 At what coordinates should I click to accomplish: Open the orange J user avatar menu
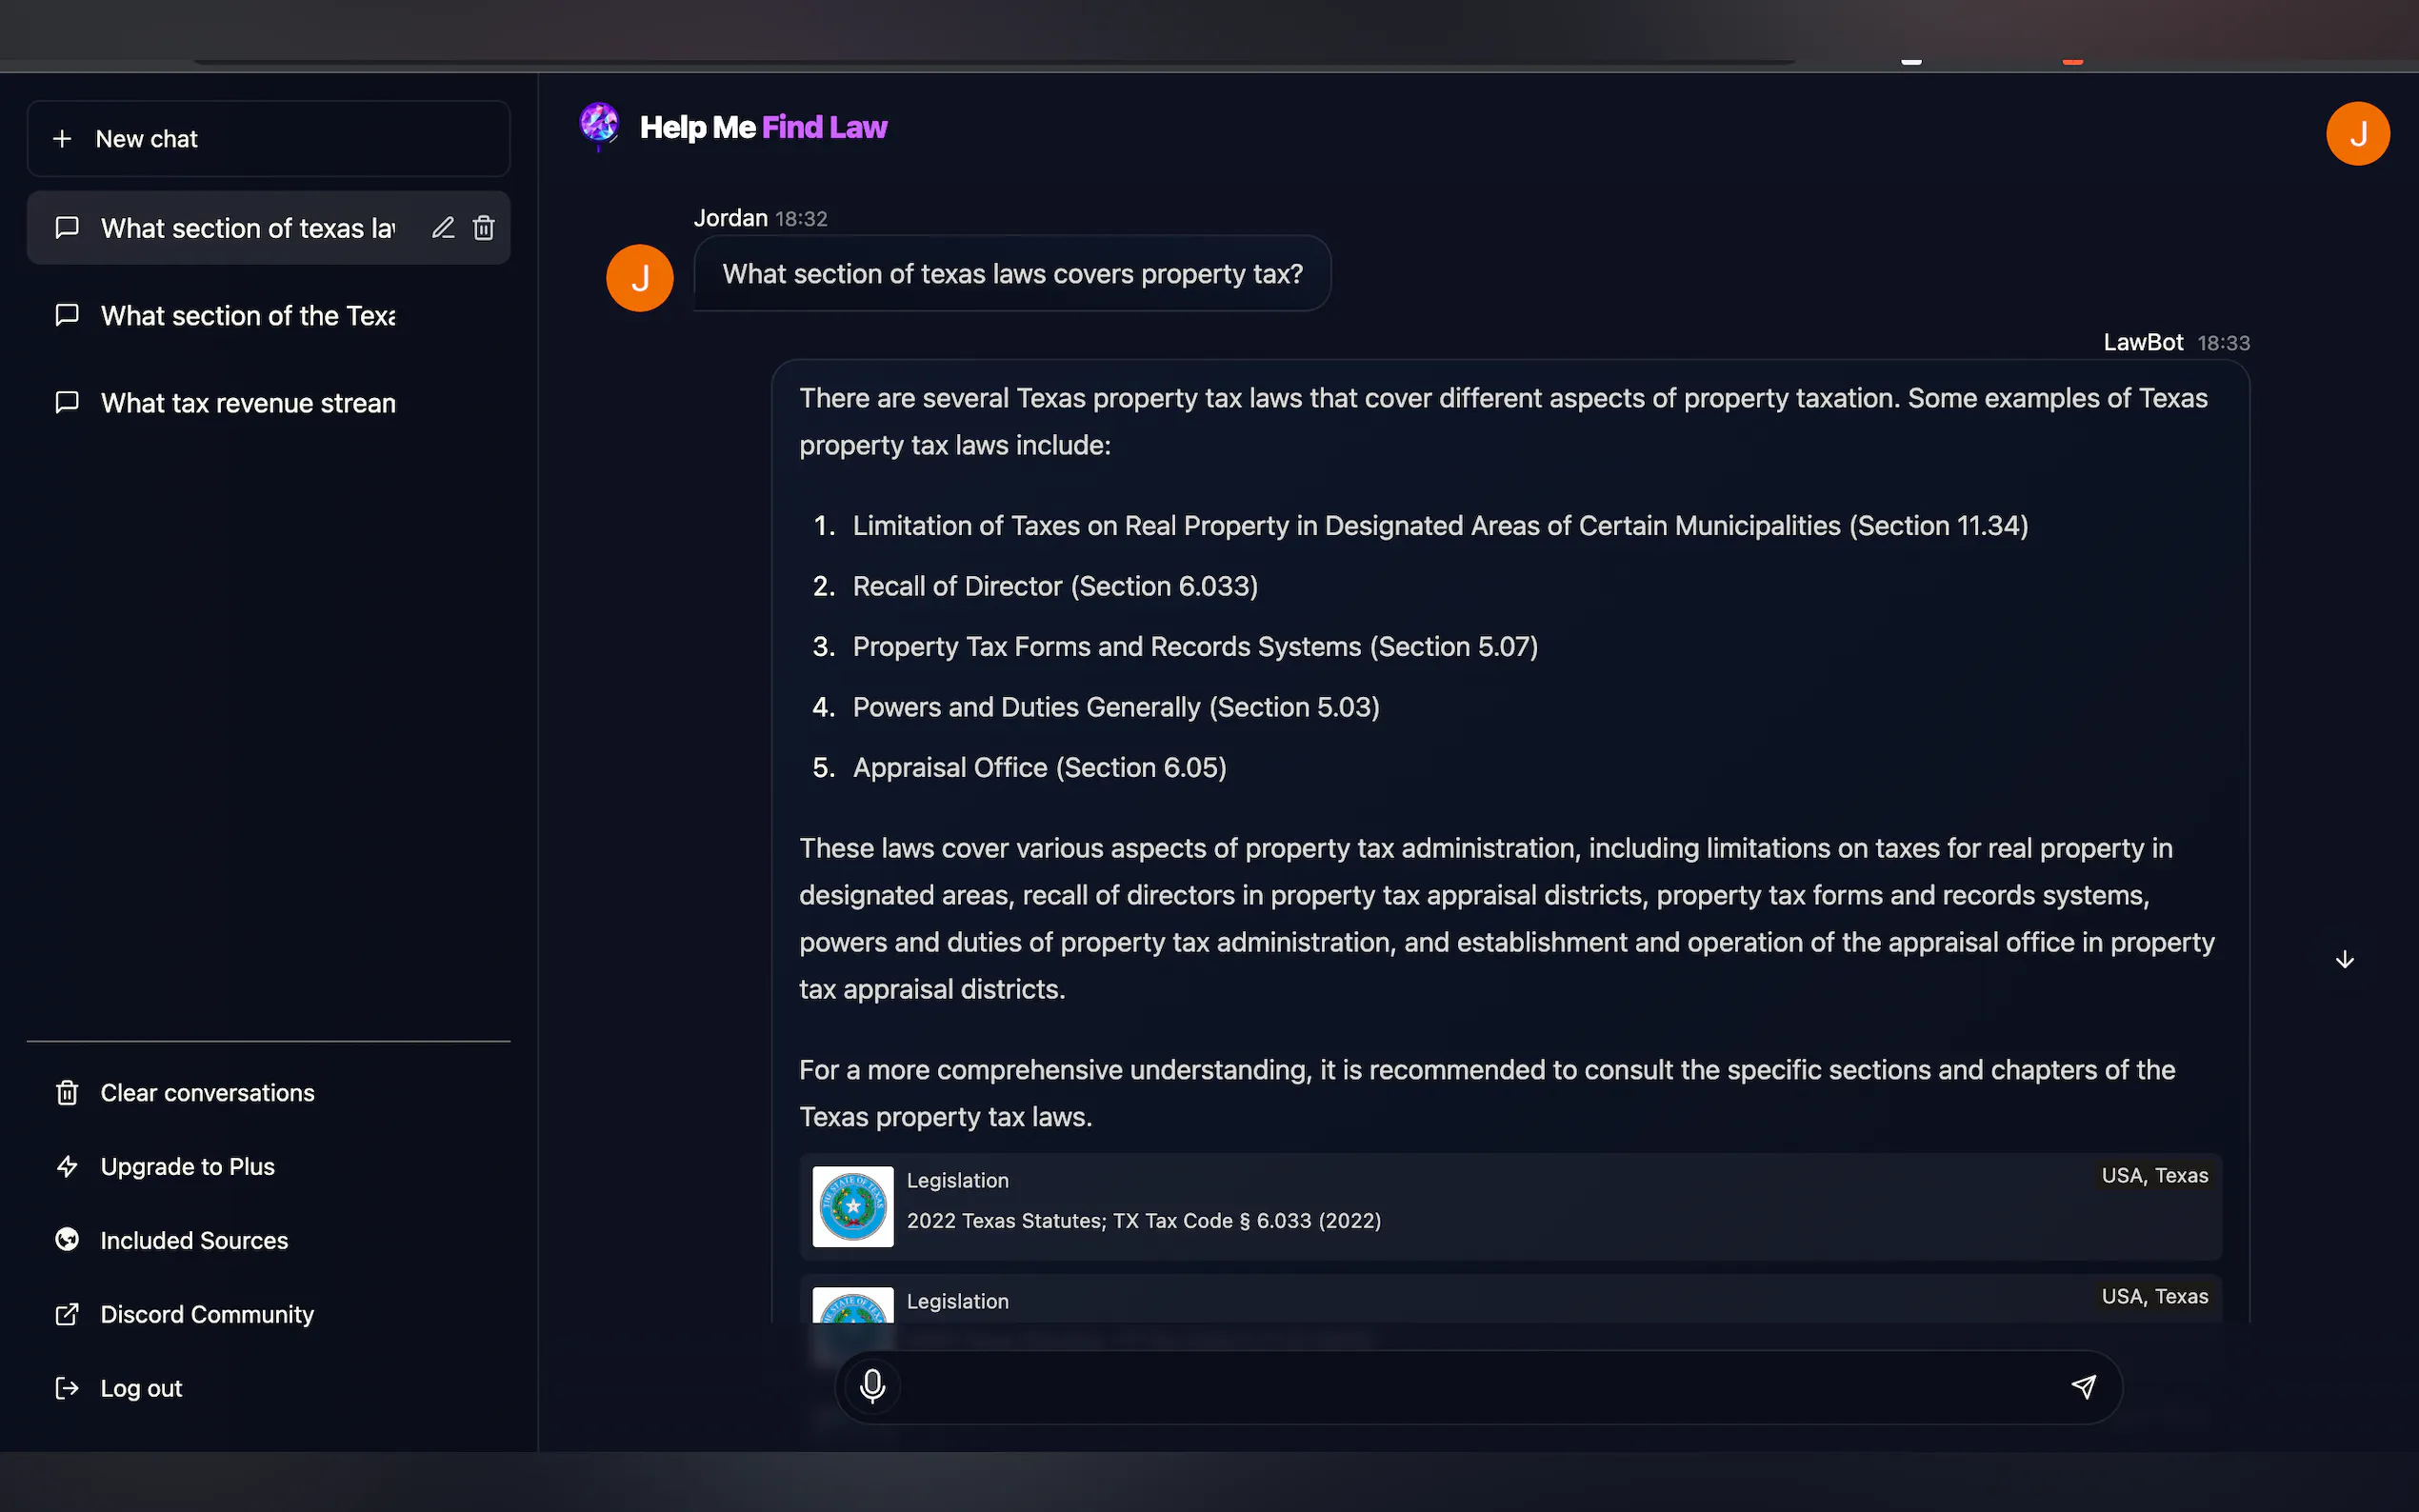2357,134
